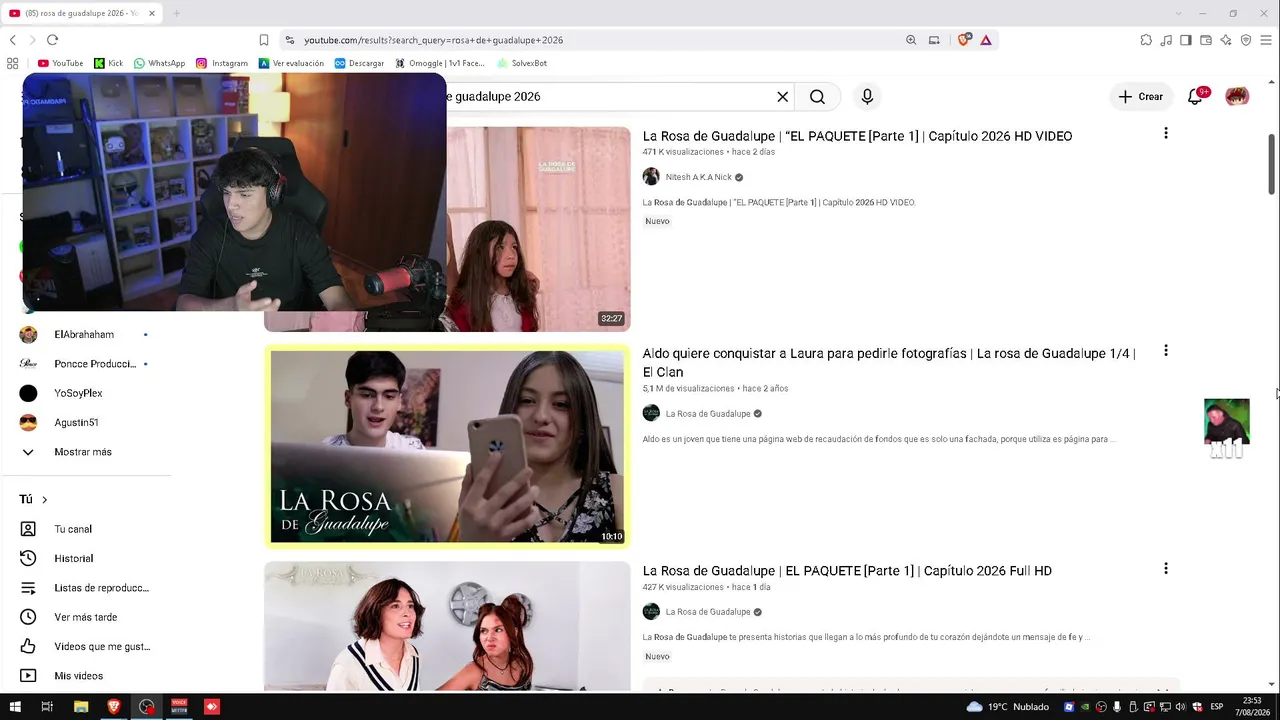Image resolution: width=1280 pixels, height=720 pixels.
Task: Open Videos que me gustan in sidebar
Action: (86, 647)
